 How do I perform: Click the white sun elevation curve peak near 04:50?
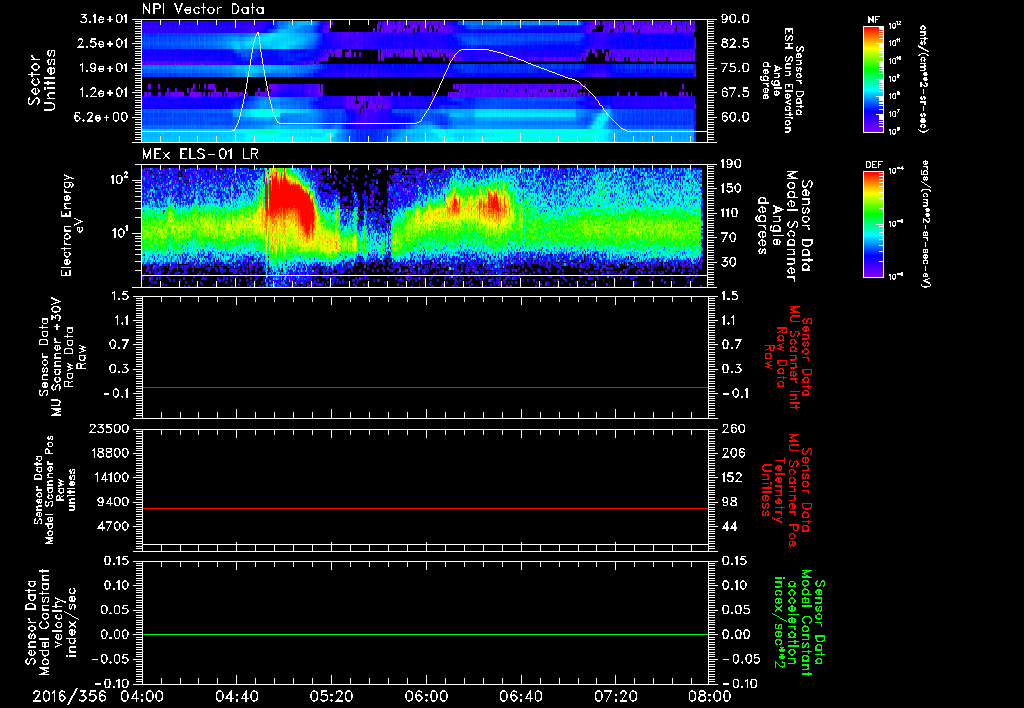coord(257,33)
